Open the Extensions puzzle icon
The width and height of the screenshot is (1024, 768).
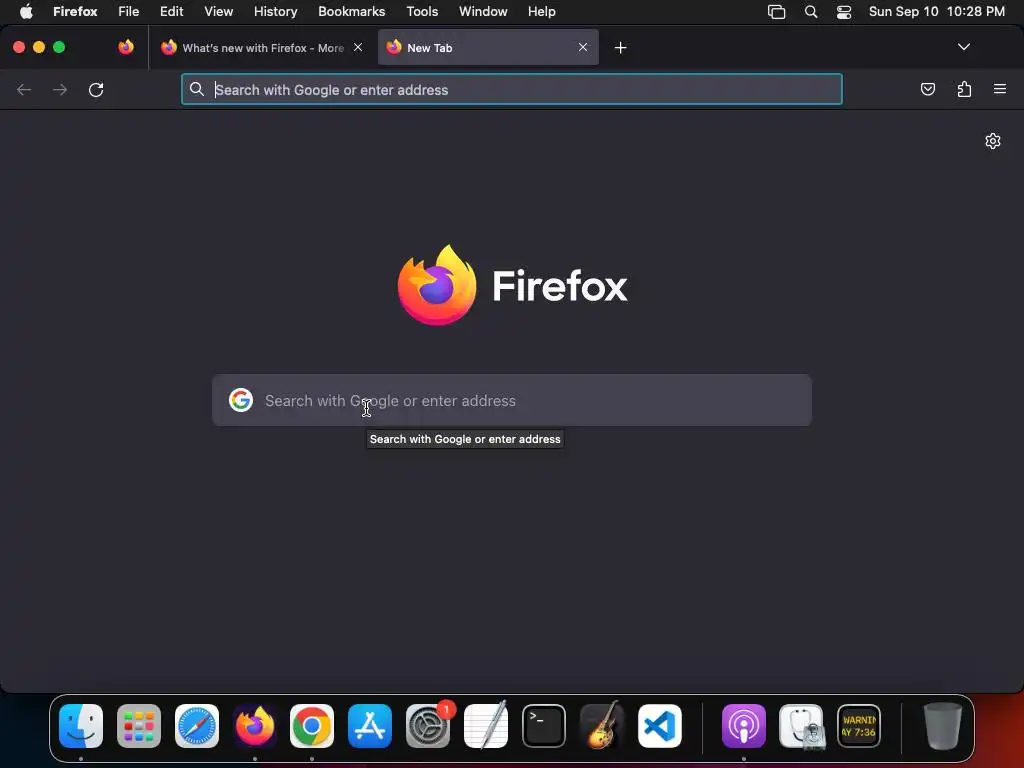[x=964, y=89]
